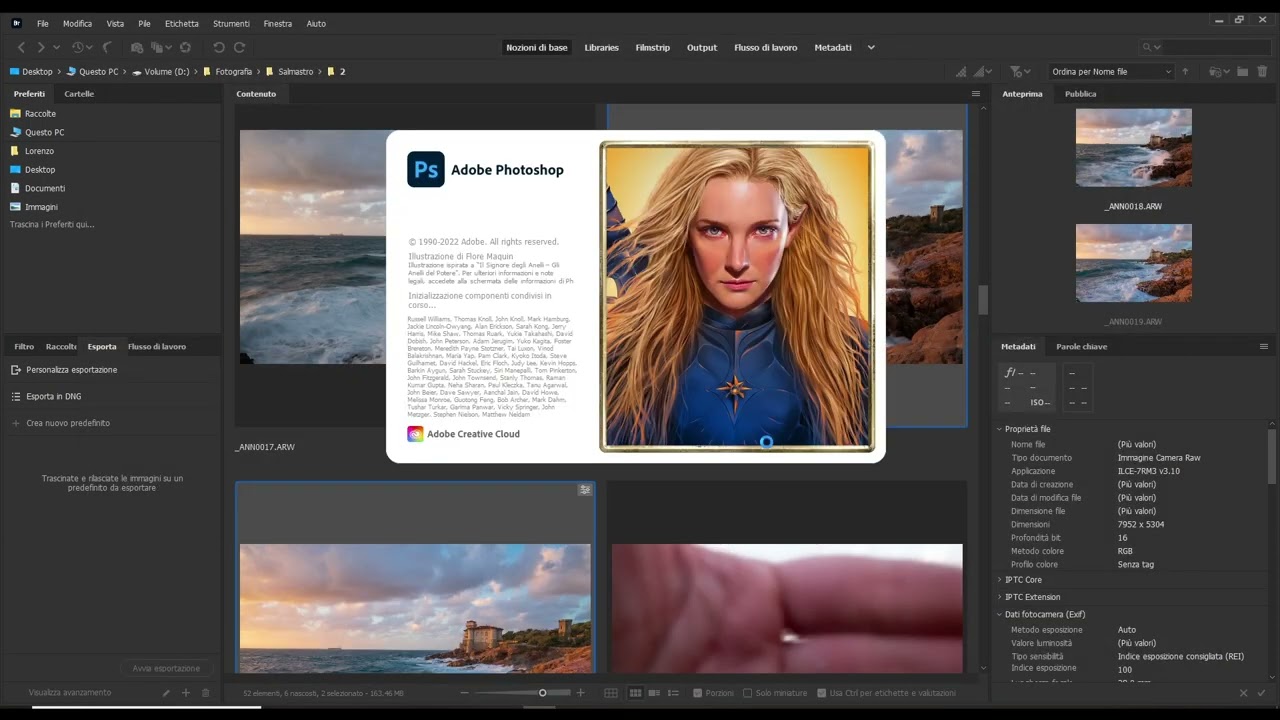The width and height of the screenshot is (1280, 720).
Task: Click the boomerang return-to-app icon
Action: click(x=107, y=47)
